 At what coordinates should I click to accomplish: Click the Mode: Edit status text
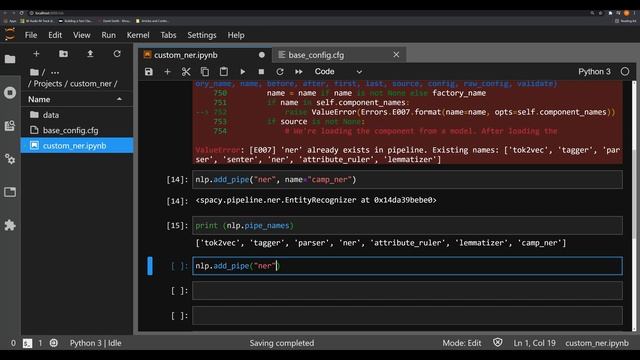pos(462,343)
